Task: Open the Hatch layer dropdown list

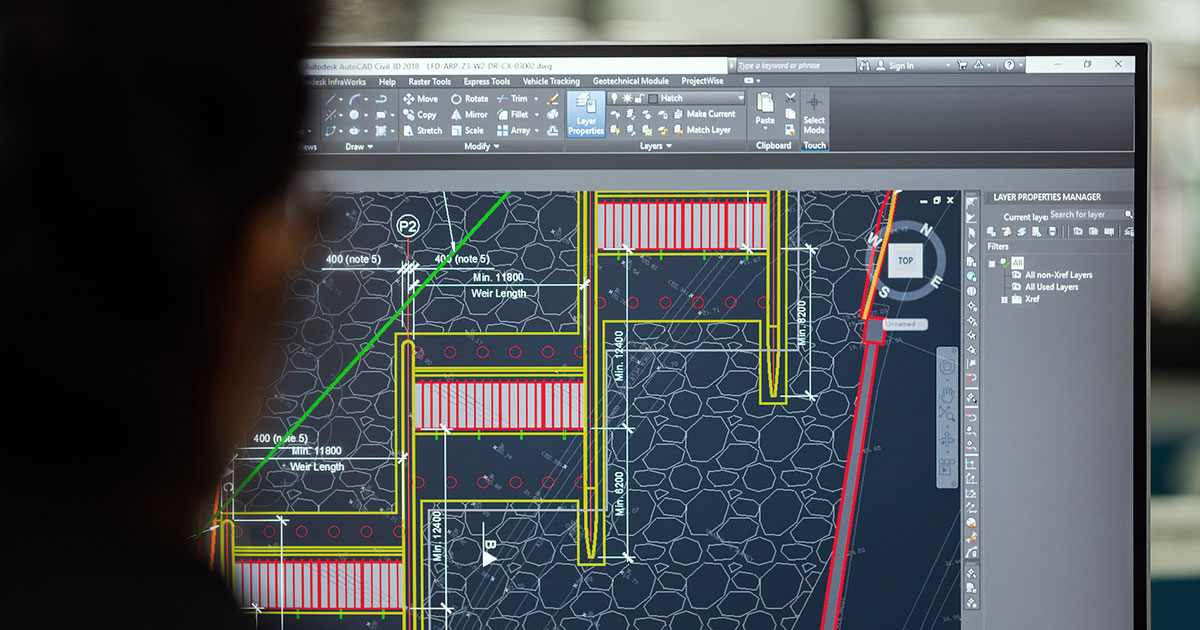Action: (x=740, y=98)
